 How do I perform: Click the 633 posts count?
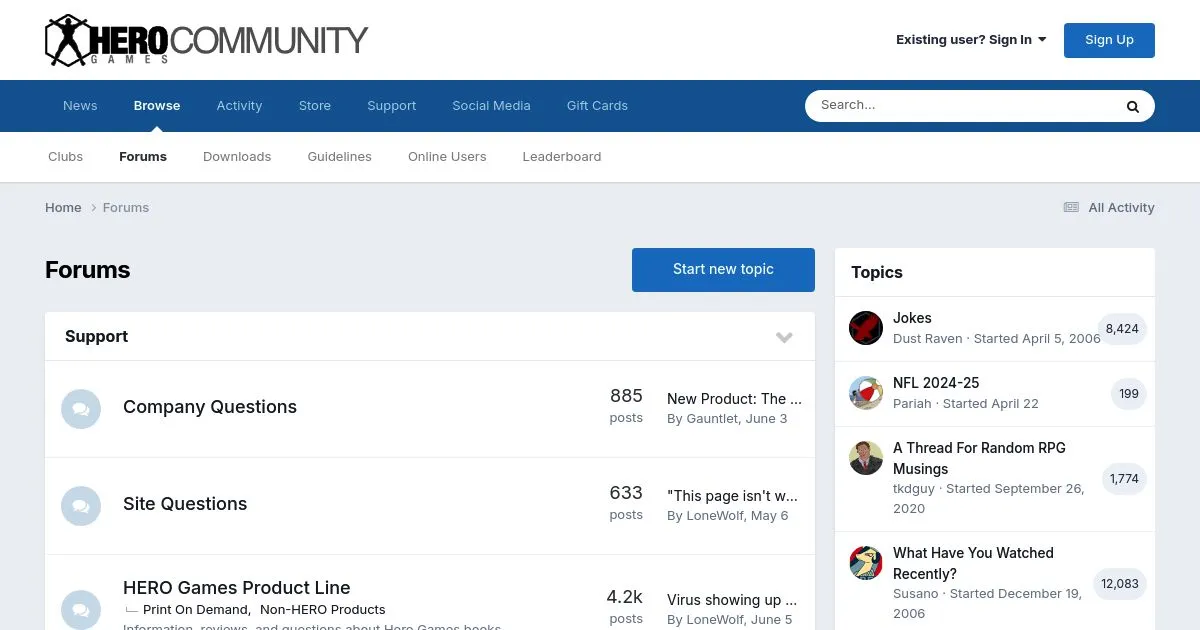(626, 493)
